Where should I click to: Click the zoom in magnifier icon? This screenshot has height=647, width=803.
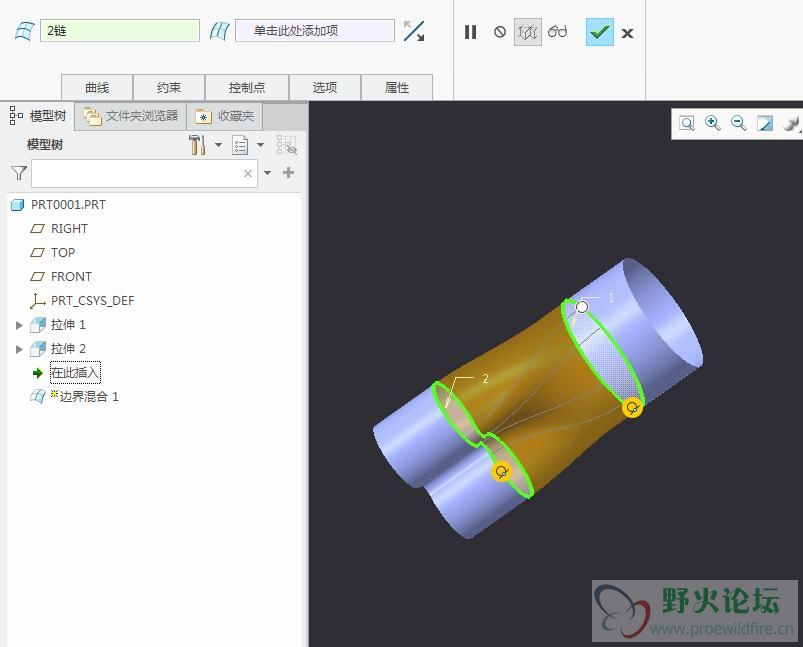tap(712, 123)
